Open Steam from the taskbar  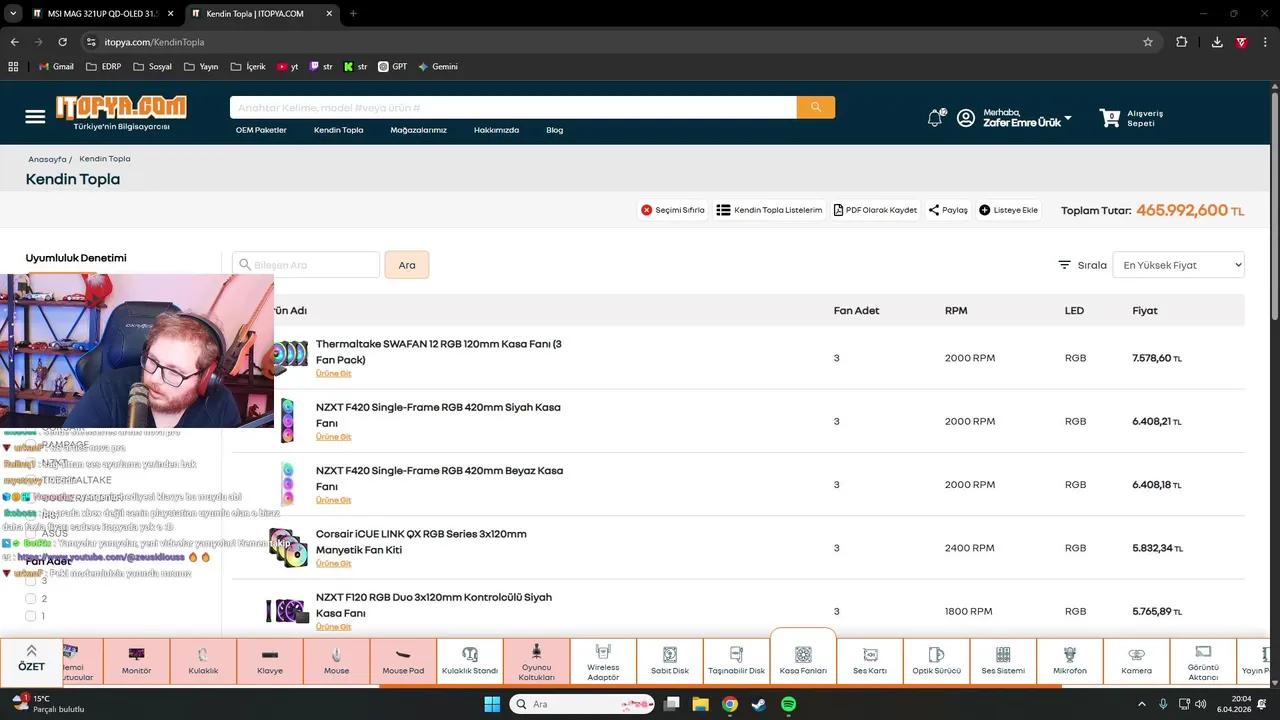pyautogui.click(x=759, y=704)
